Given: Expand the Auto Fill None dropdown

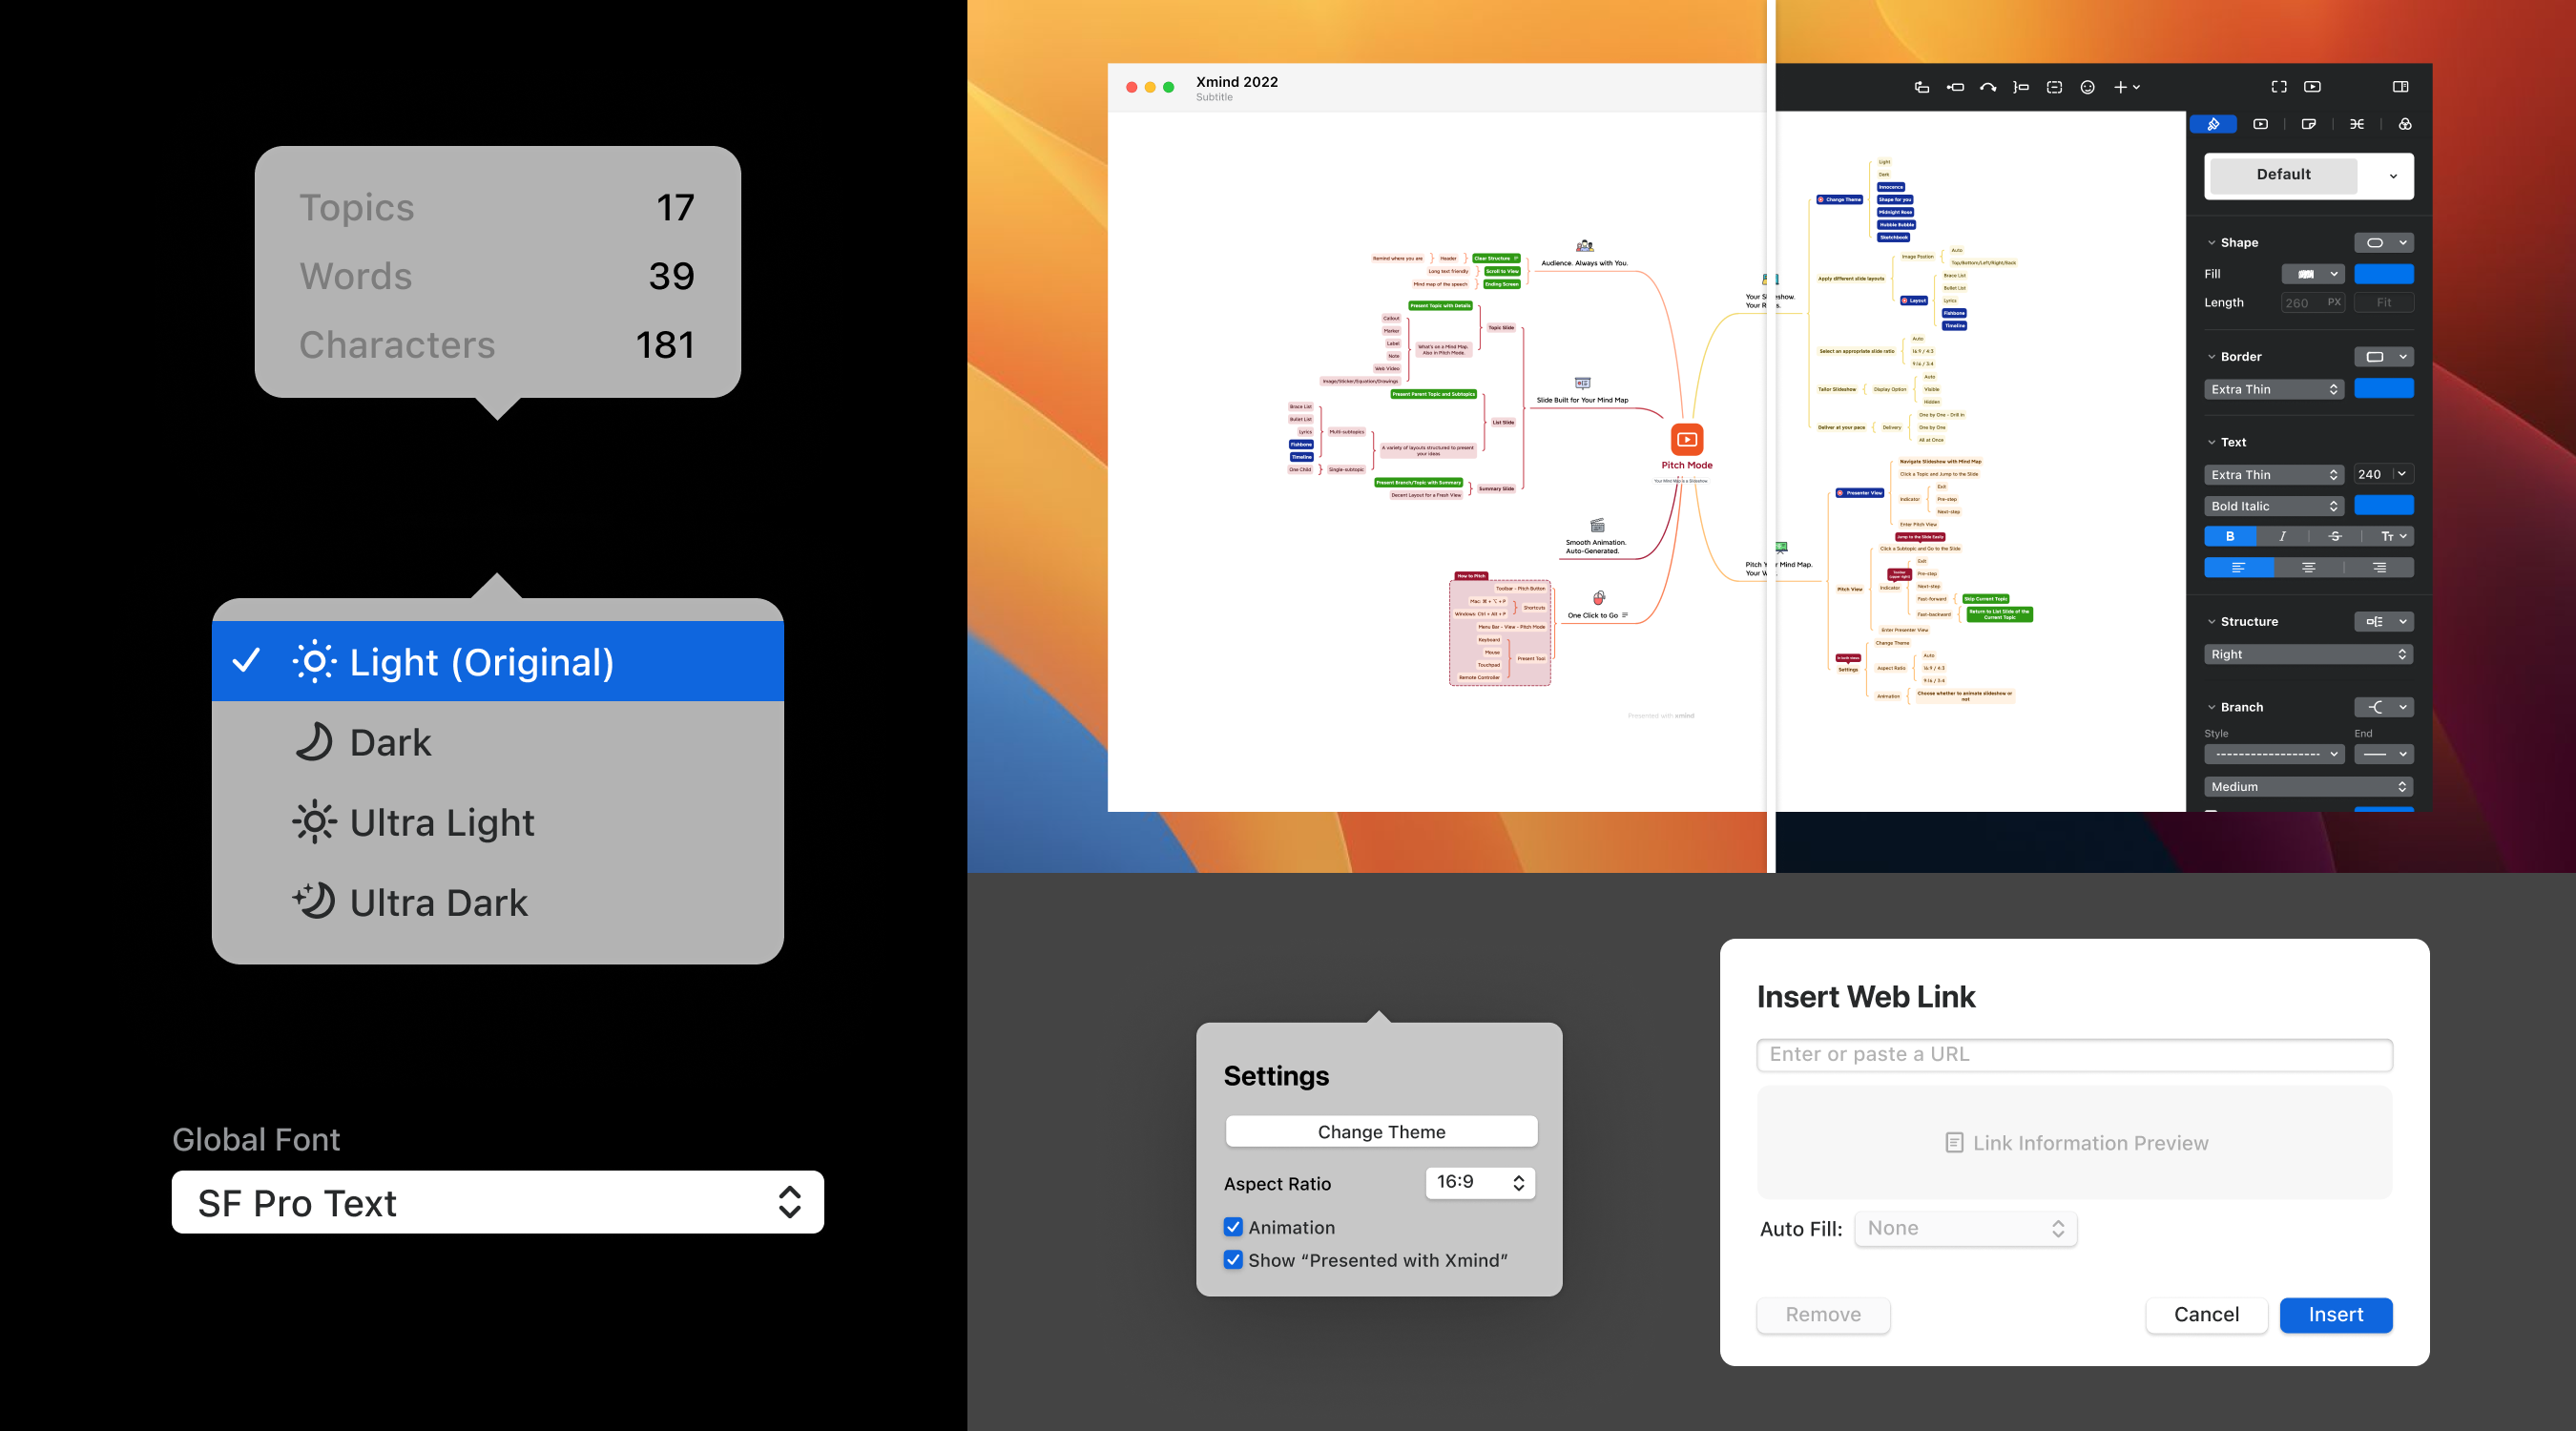Looking at the screenshot, I should (1965, 1228).
